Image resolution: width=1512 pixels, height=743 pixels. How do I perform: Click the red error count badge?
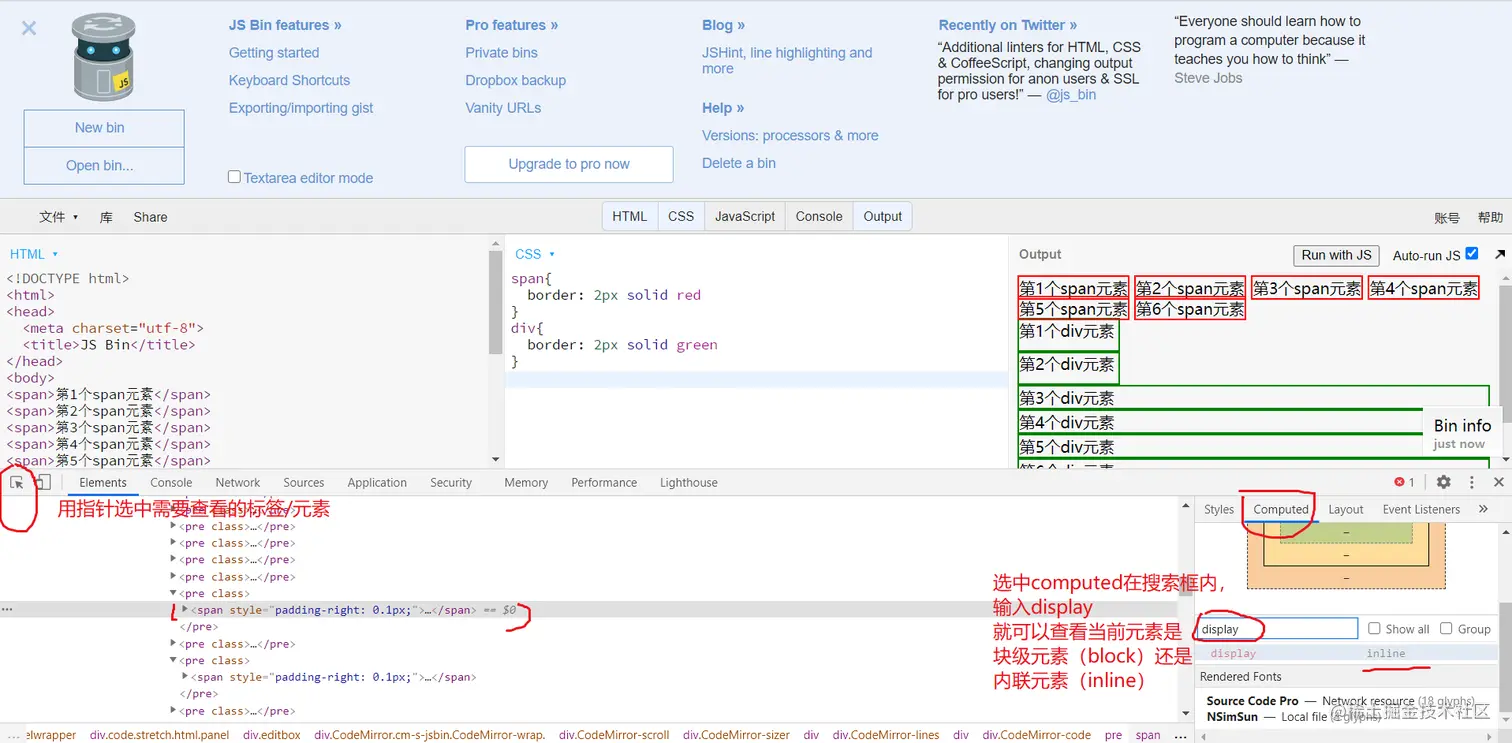point(1404,482)
